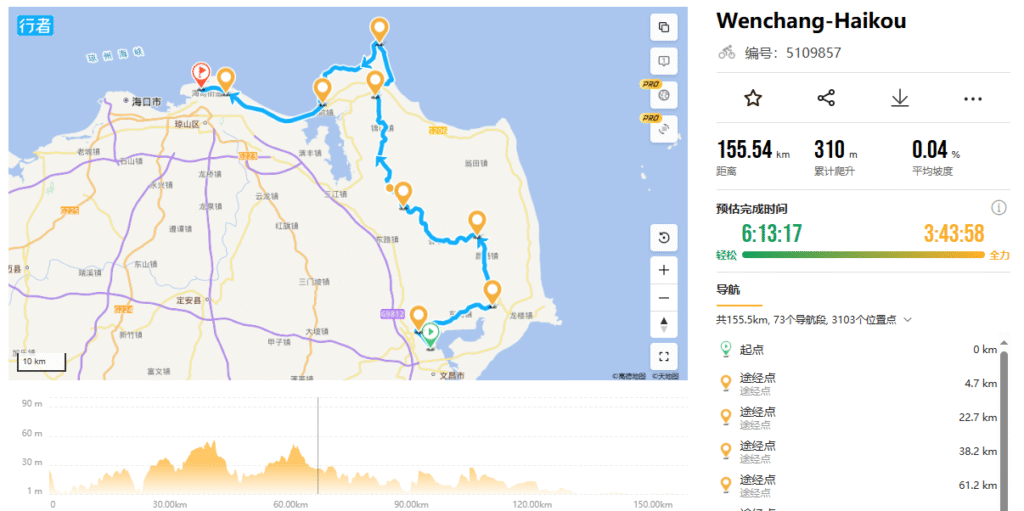Click the red finish flag marker on map

pyautogui.click(x=200, y=73)
